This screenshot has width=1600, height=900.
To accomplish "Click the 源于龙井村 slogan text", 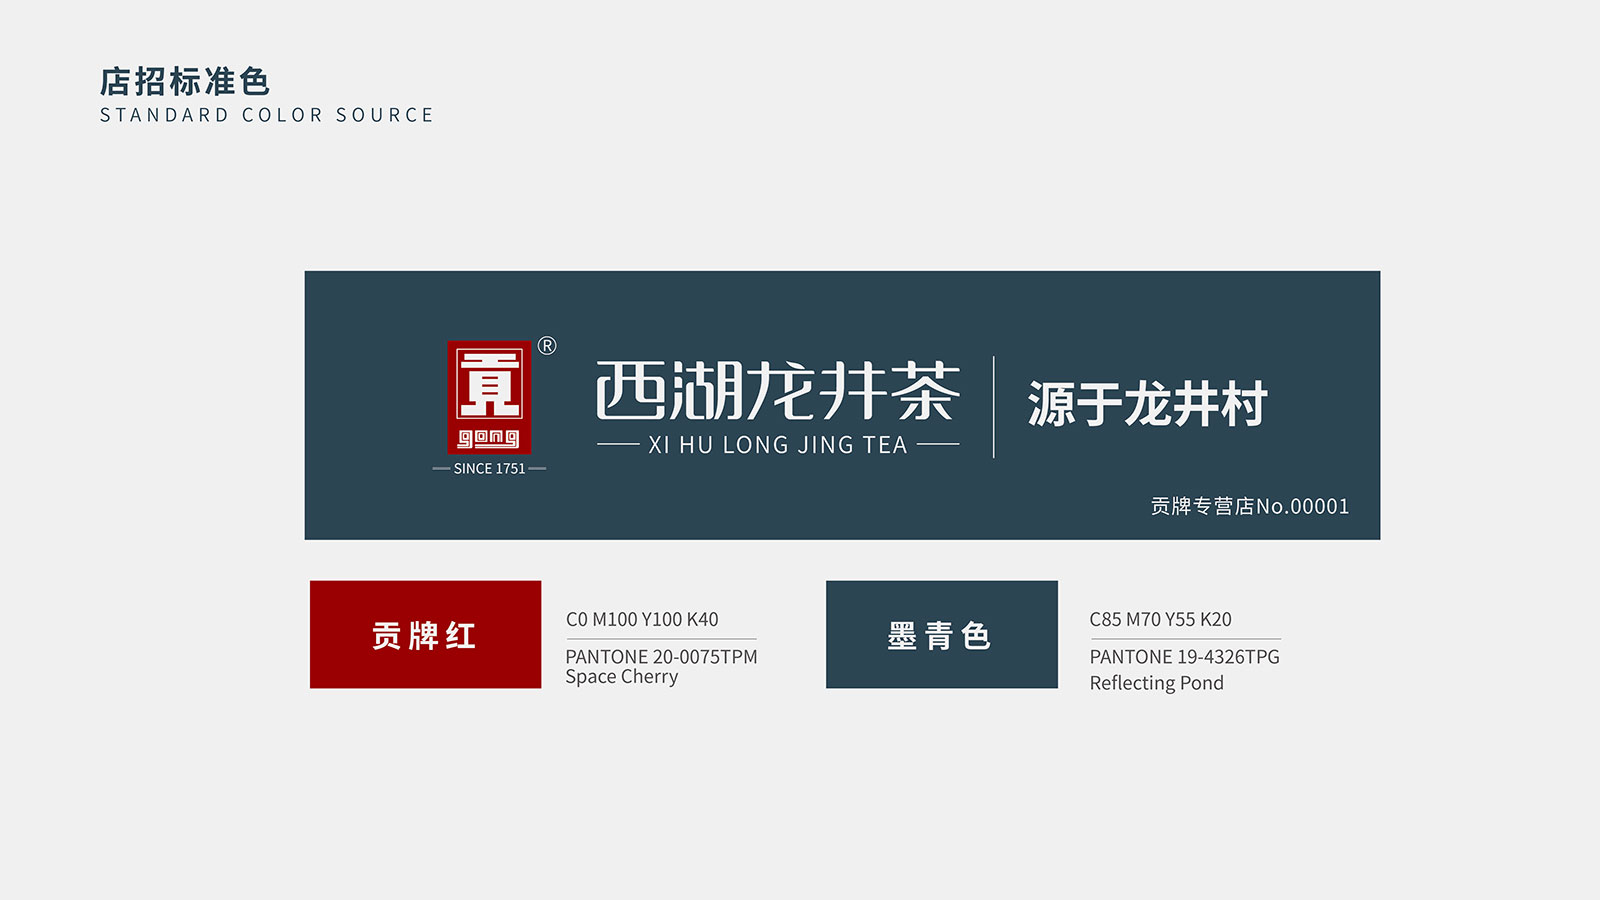I will point(1147,404).
